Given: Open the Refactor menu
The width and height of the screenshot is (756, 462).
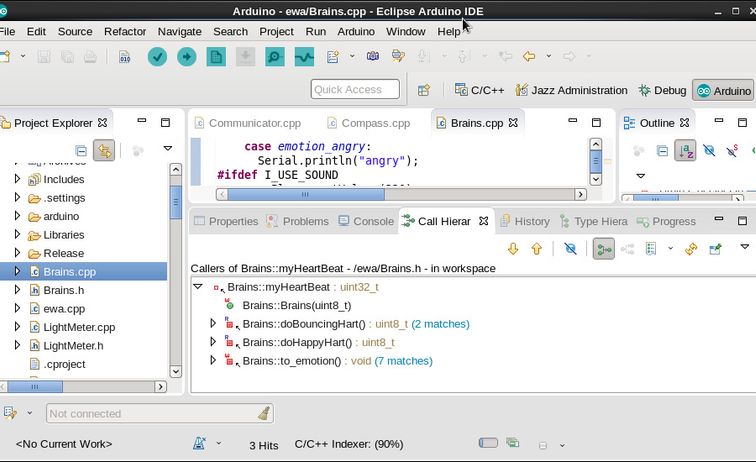Looking at the screenshot, I should (x=125, y=31).
